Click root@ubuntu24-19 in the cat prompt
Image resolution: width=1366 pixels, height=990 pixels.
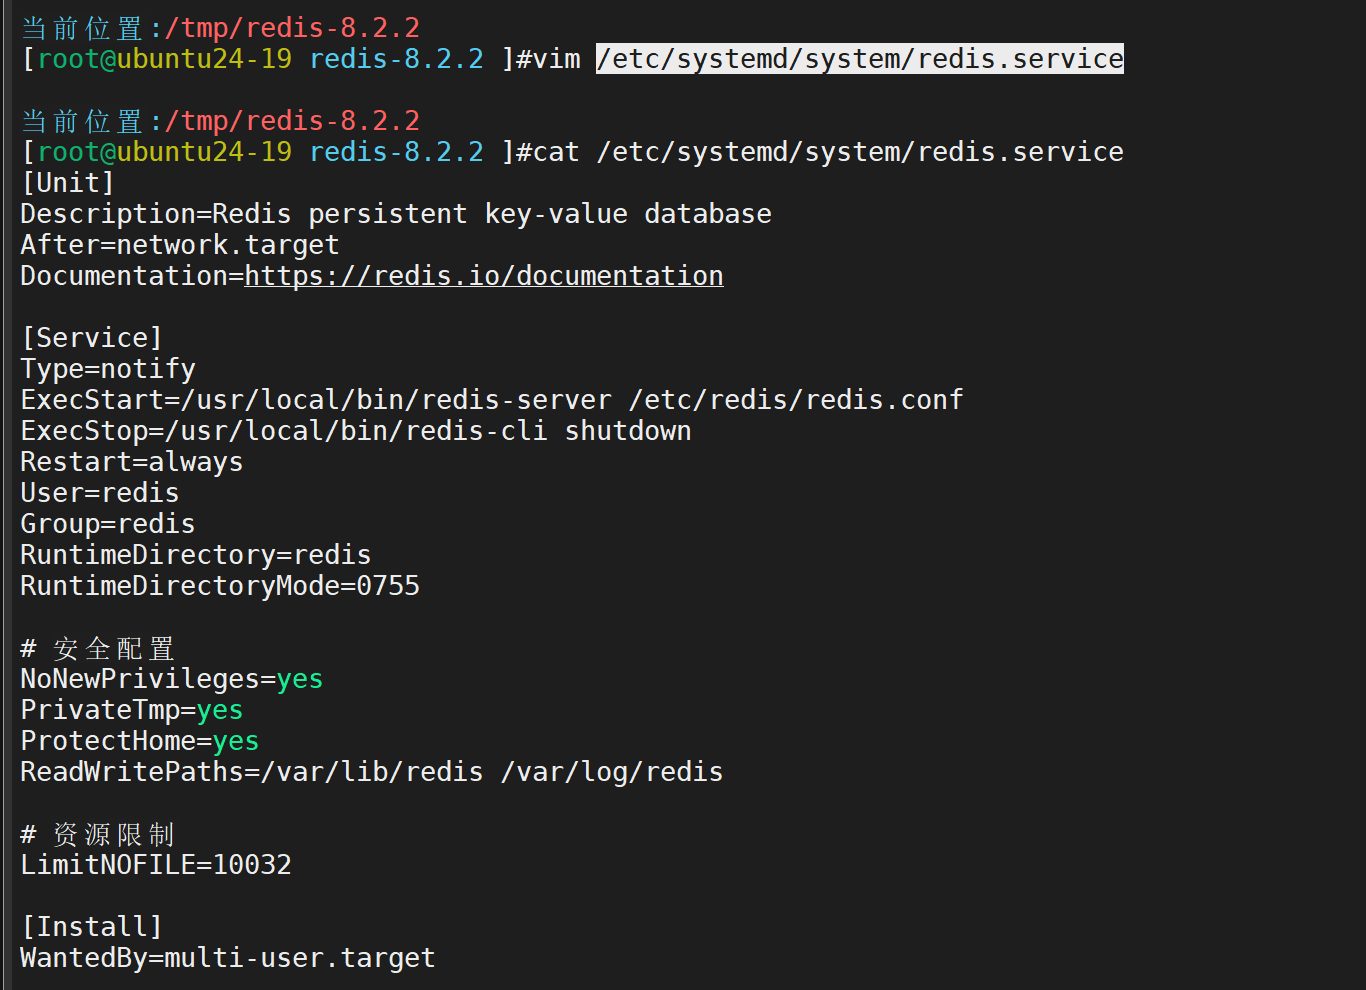pyautogui.click(x=165, y=152)
